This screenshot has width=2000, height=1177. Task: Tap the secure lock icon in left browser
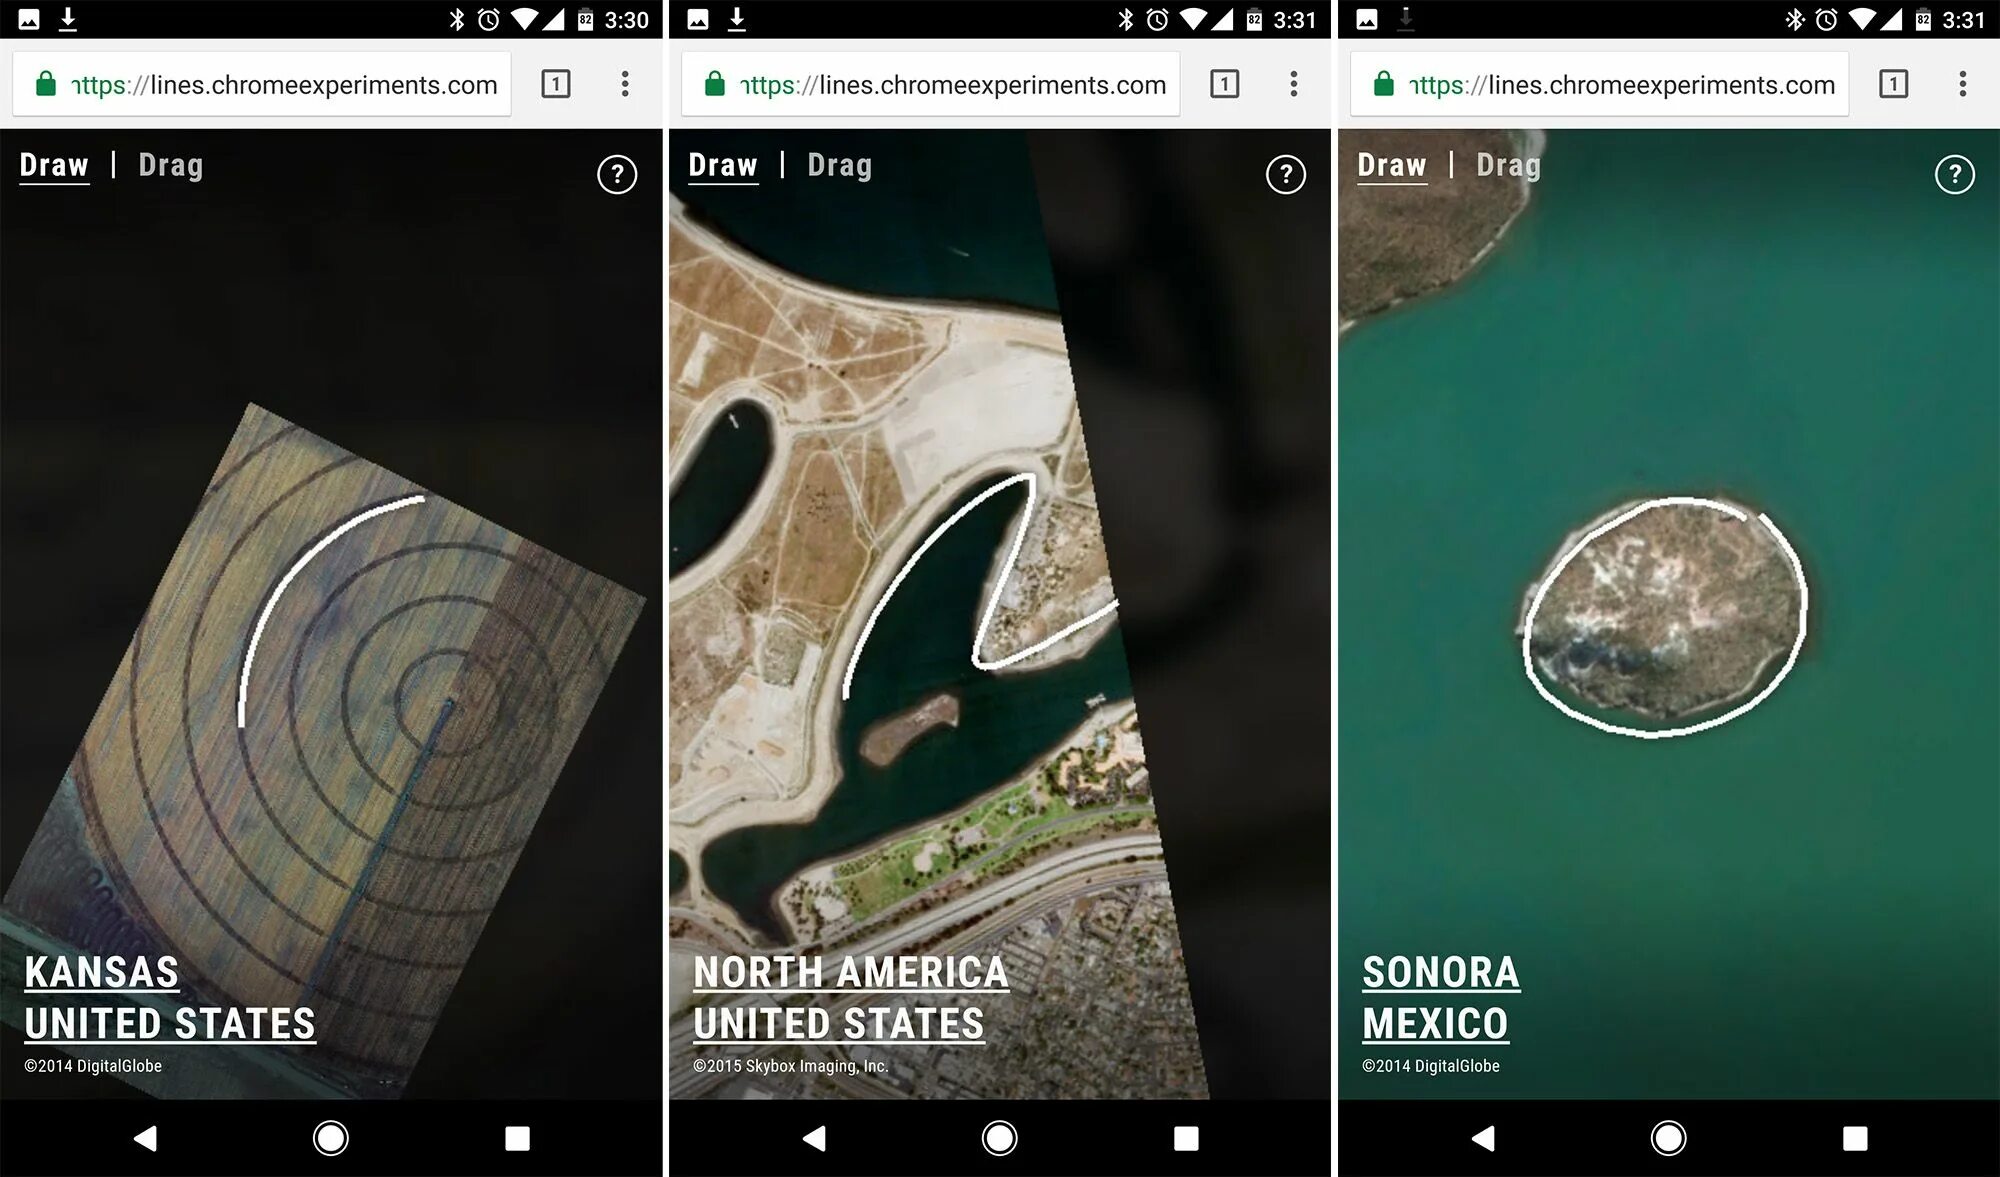click(x=46, y=84)
